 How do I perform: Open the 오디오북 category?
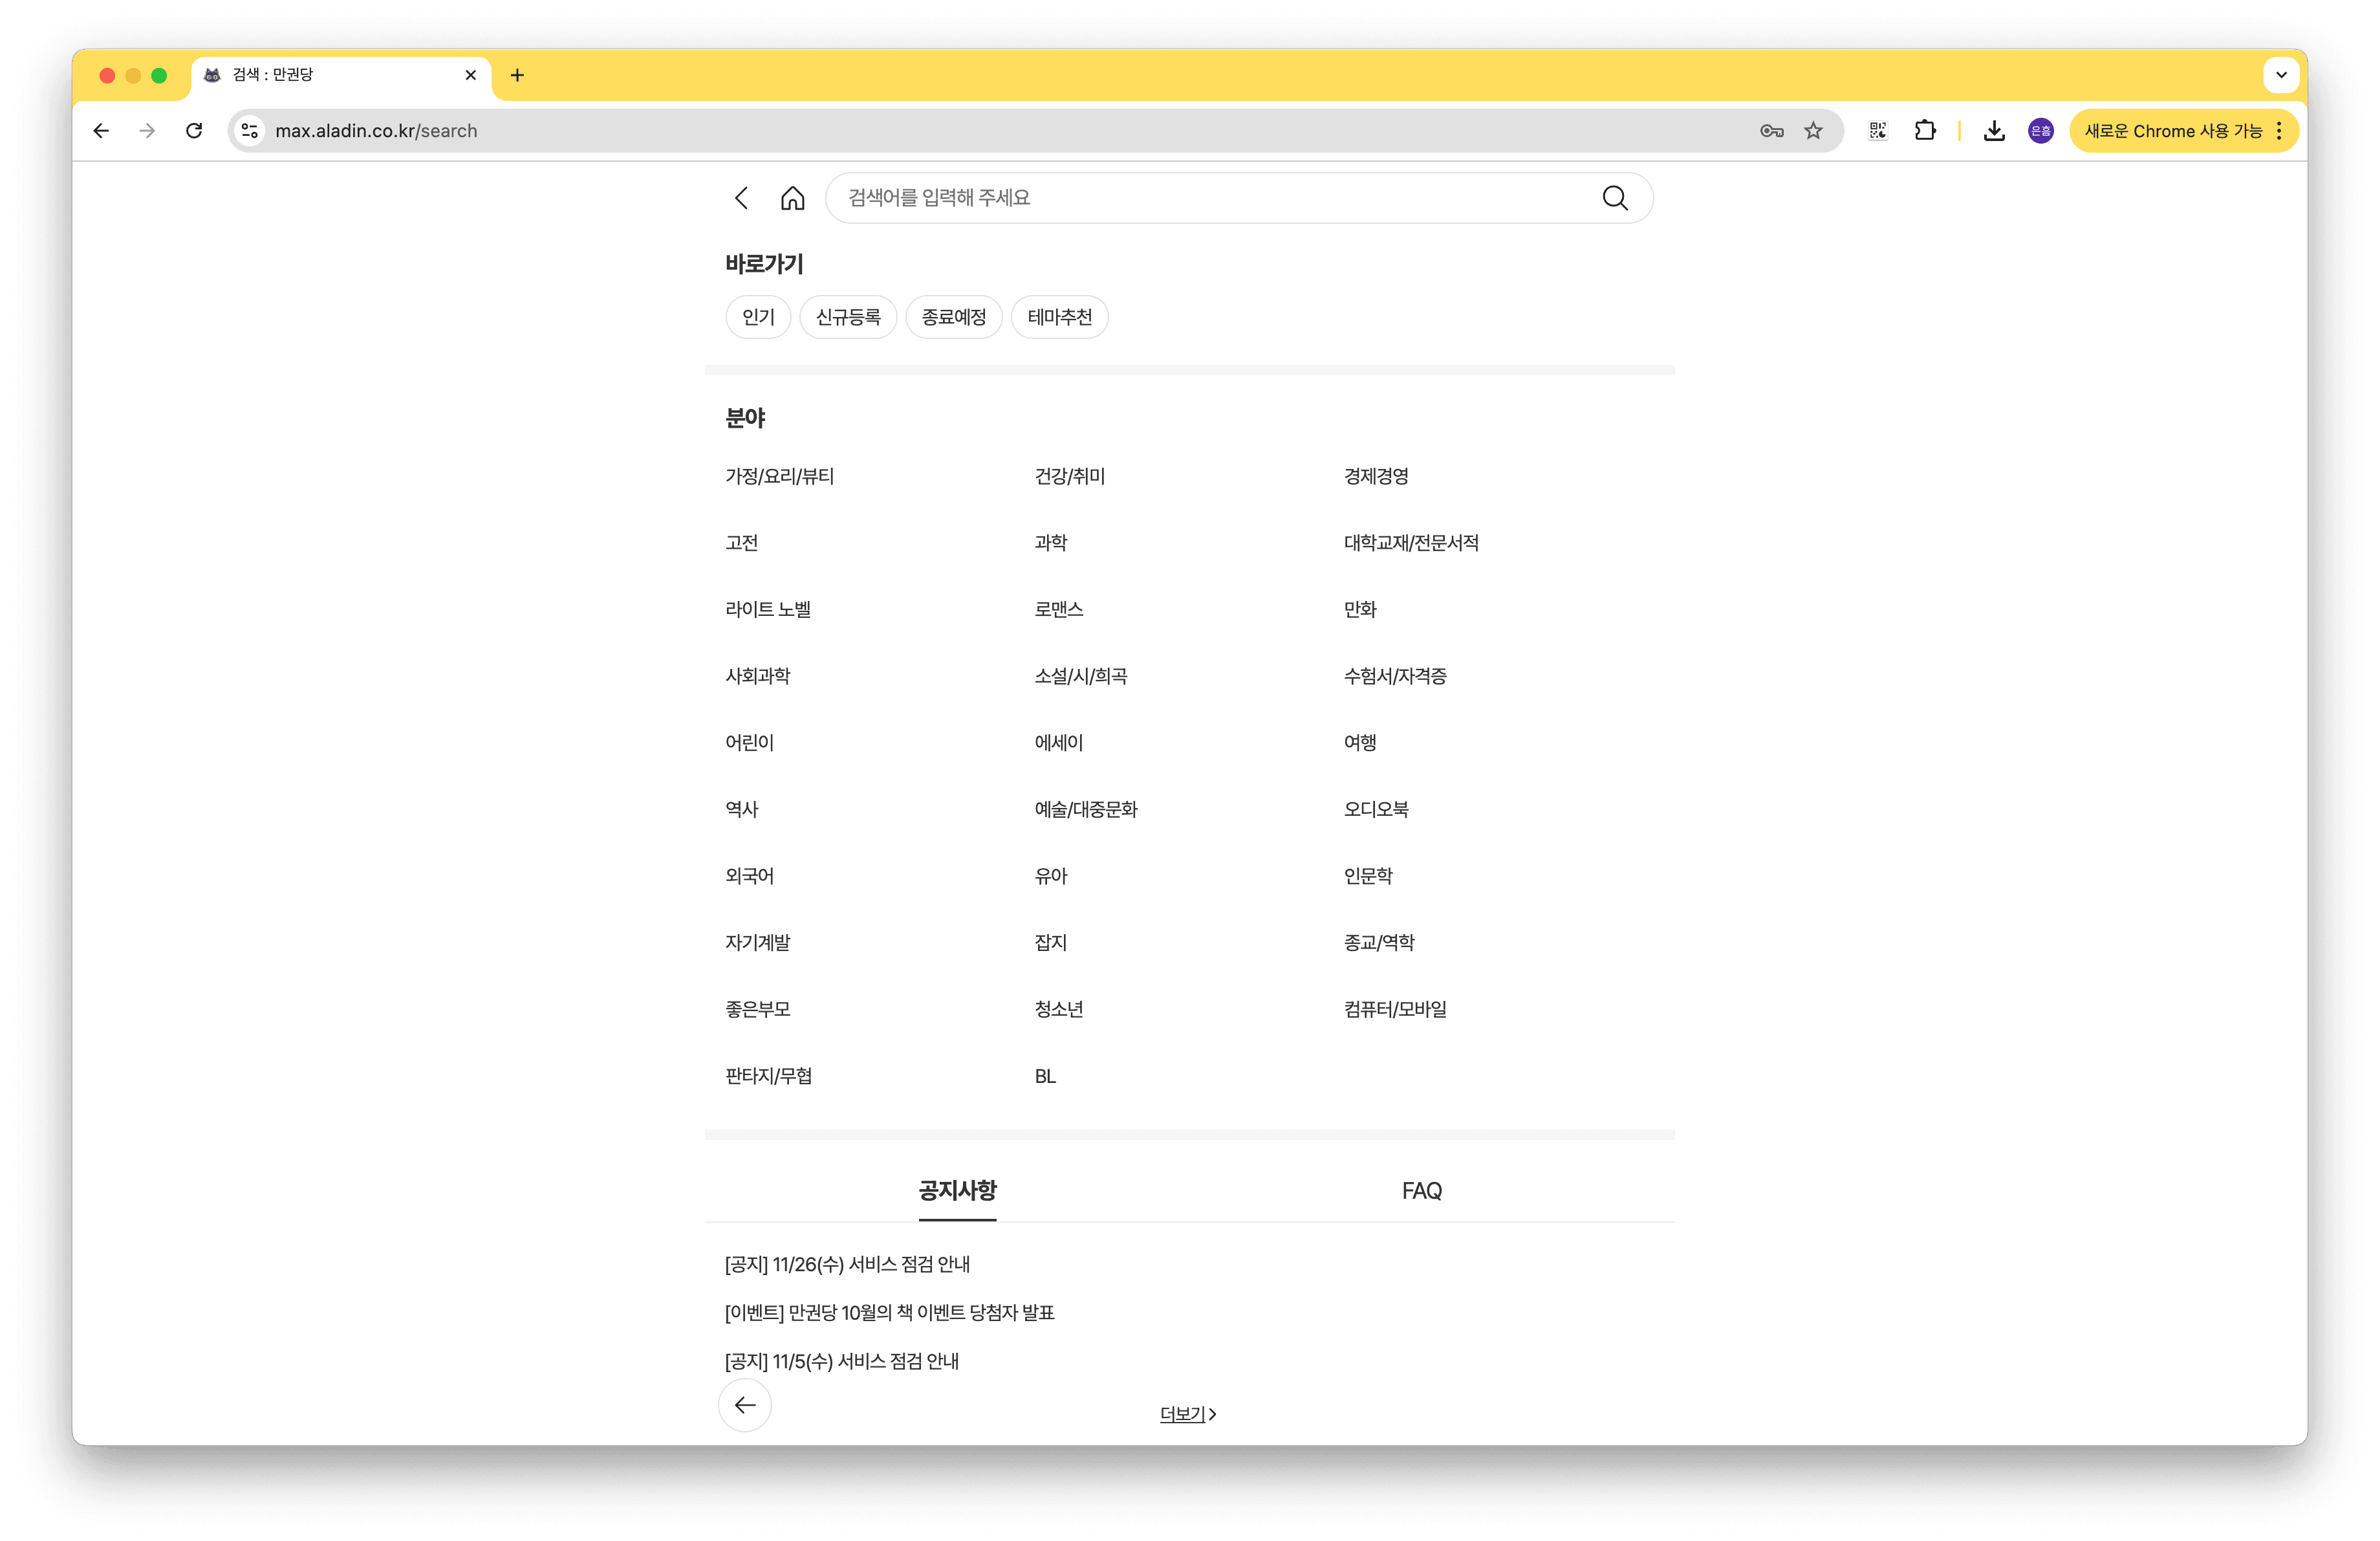(x=1375, y=809)
